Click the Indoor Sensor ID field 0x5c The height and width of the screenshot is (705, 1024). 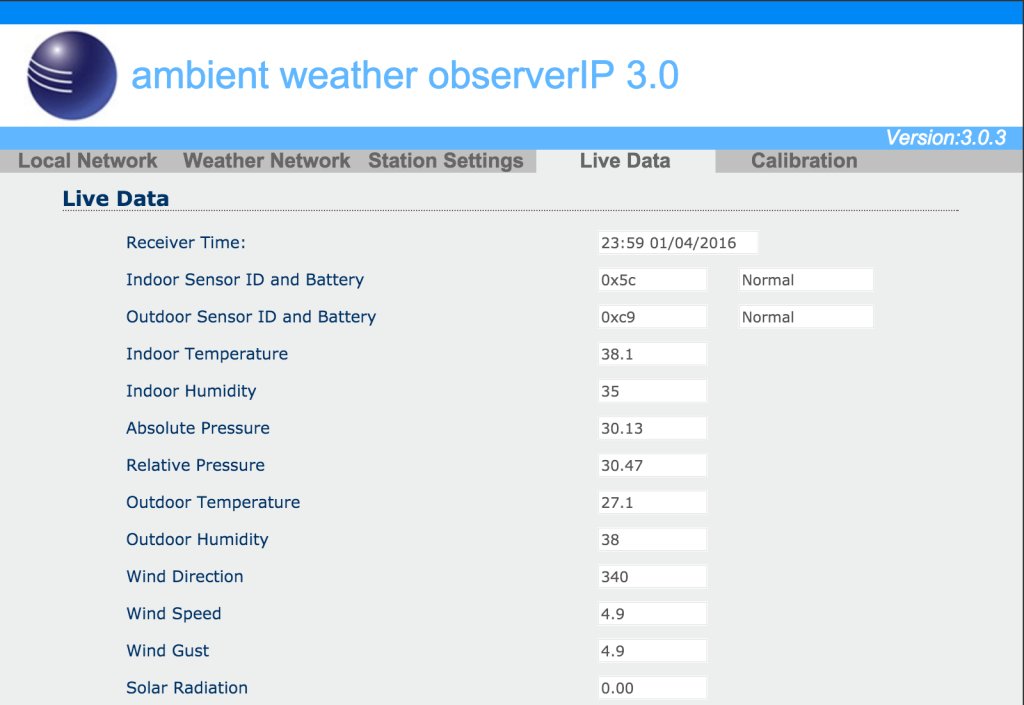coord(652,280)
